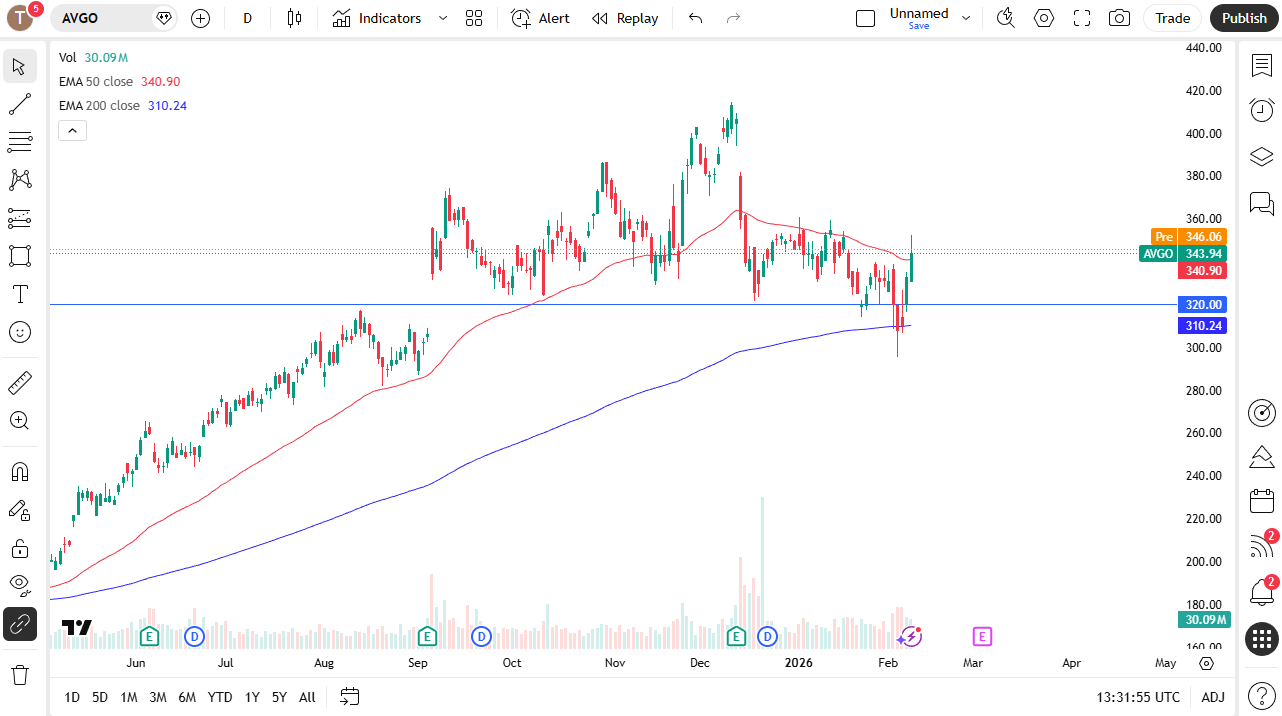Open the layout setup square icon
Screen dimensions: 1282x716
[866, 18]
